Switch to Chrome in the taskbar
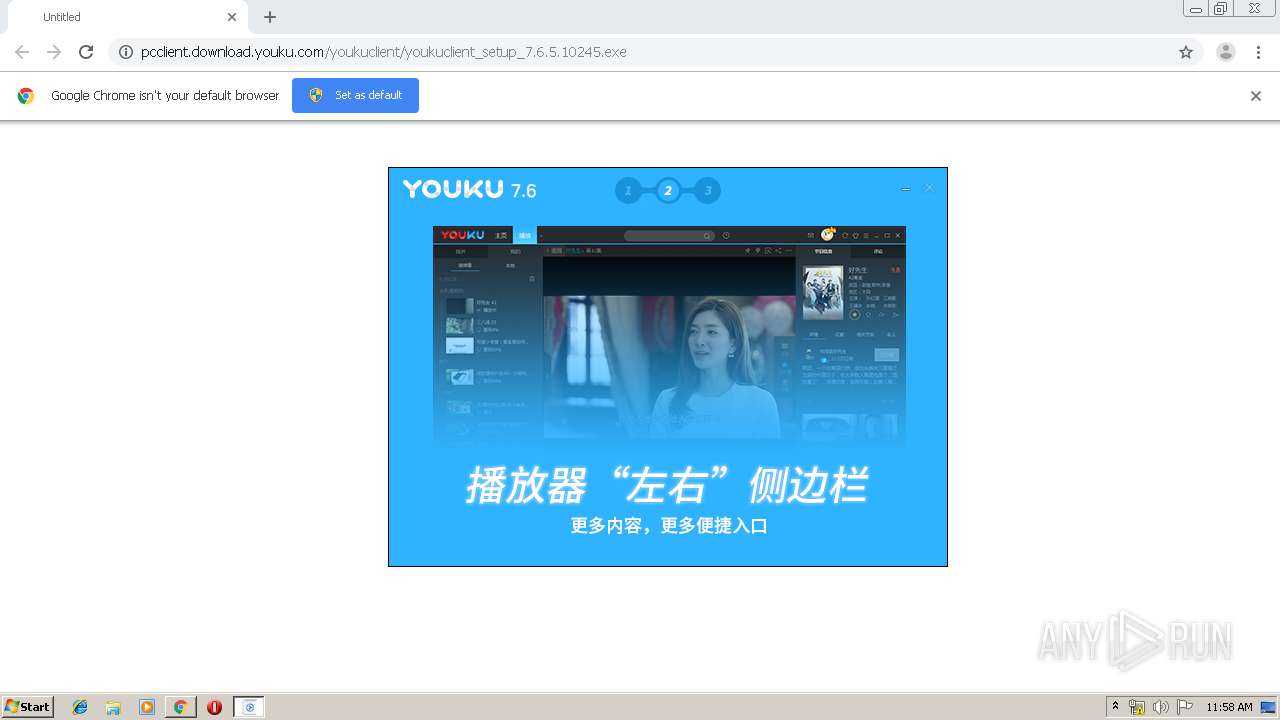 point(180,707)
